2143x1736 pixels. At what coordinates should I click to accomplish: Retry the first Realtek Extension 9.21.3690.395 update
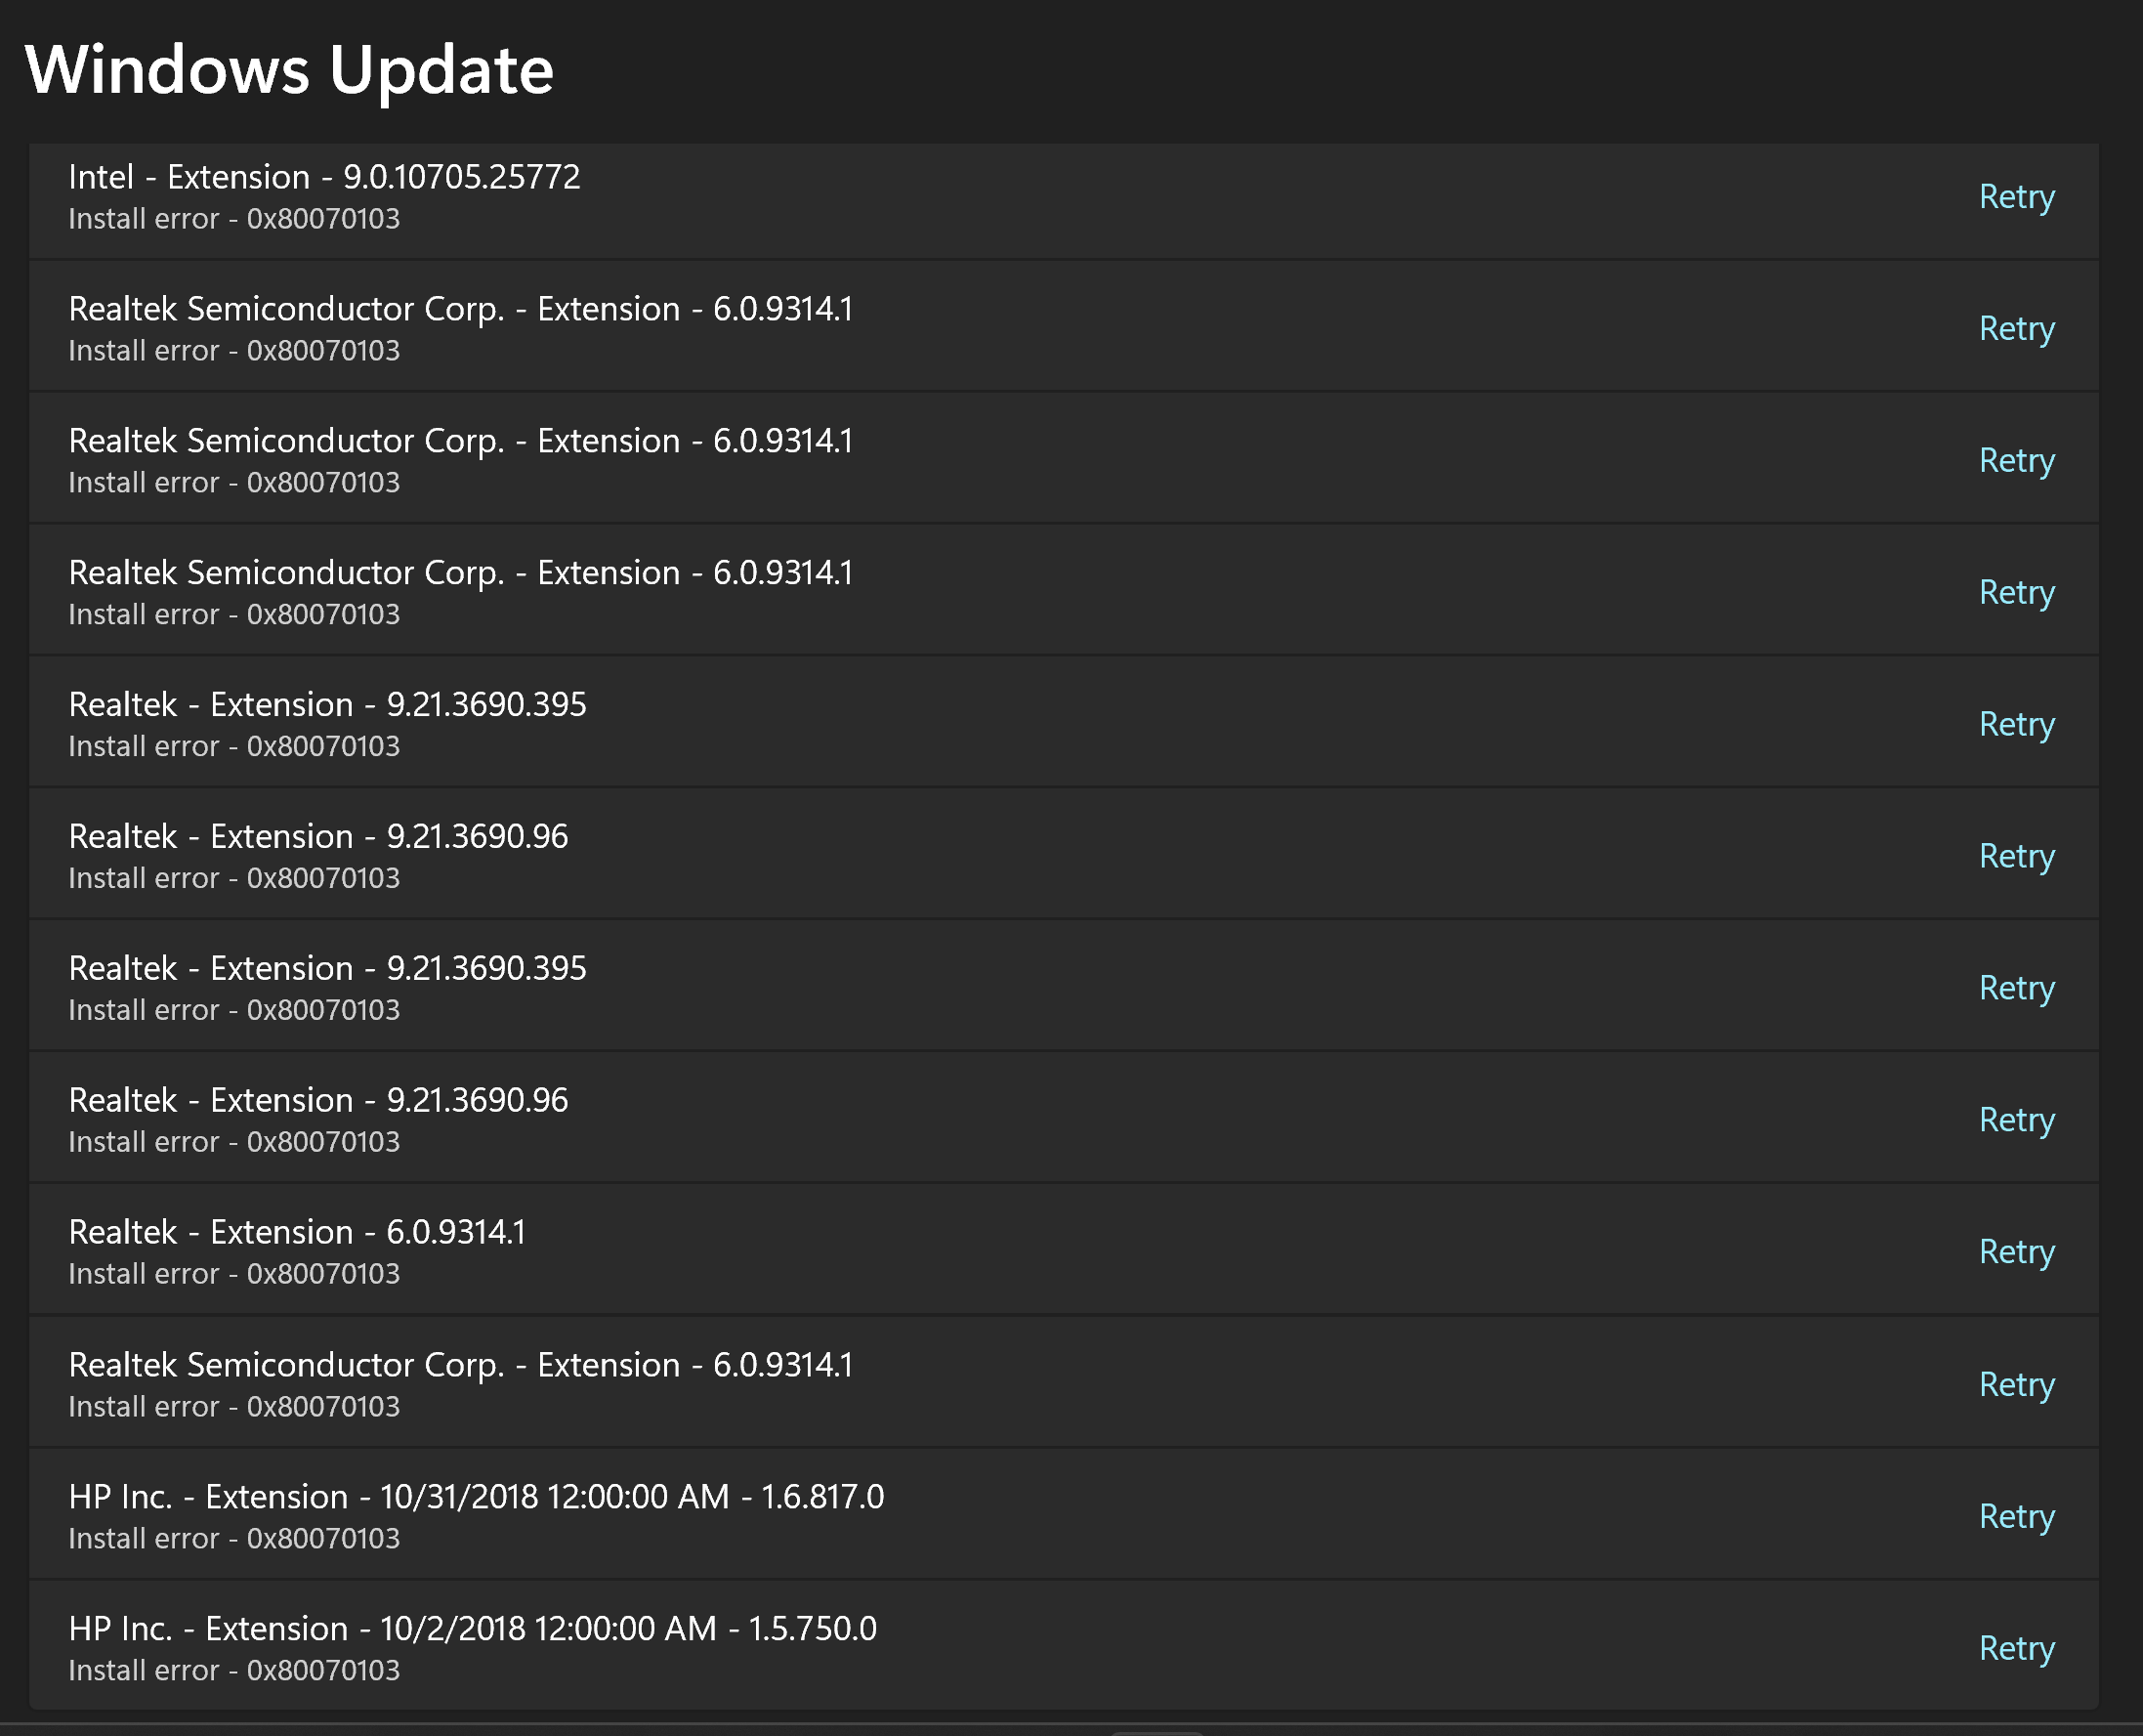point(2016,725)
